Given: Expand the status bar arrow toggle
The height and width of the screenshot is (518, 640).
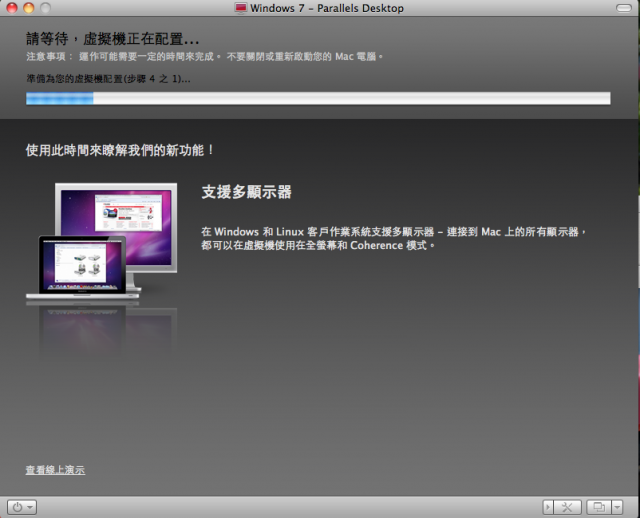Looking at the screenshot, I should pos(548,507).
